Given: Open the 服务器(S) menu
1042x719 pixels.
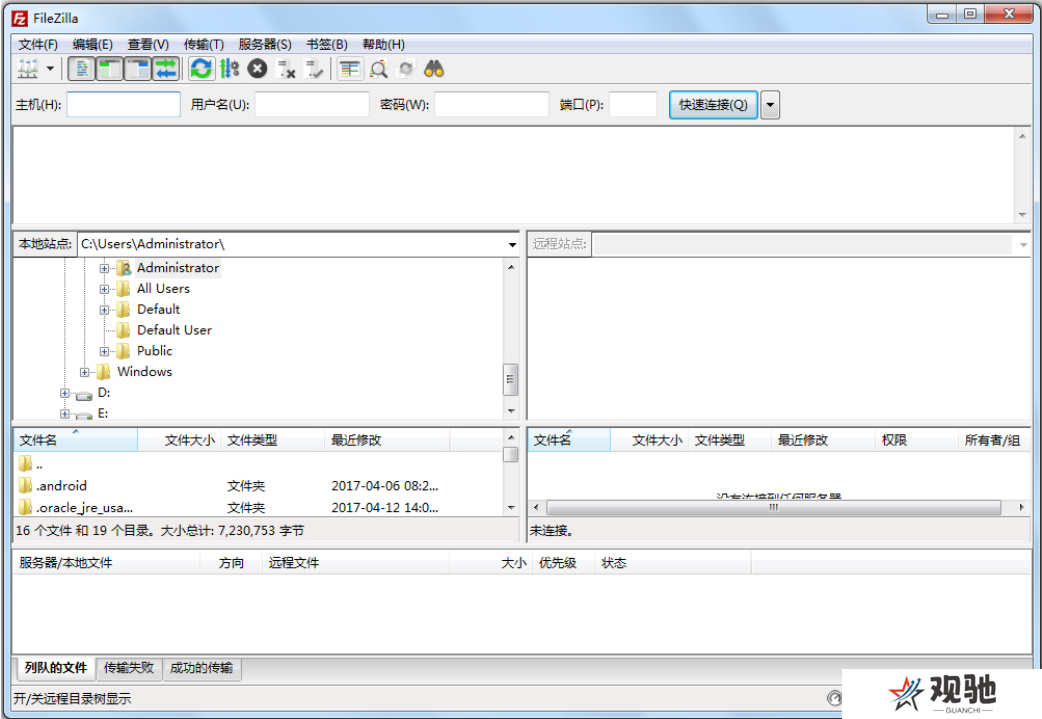Looking at the screenshot, I should tap(264, 45).
